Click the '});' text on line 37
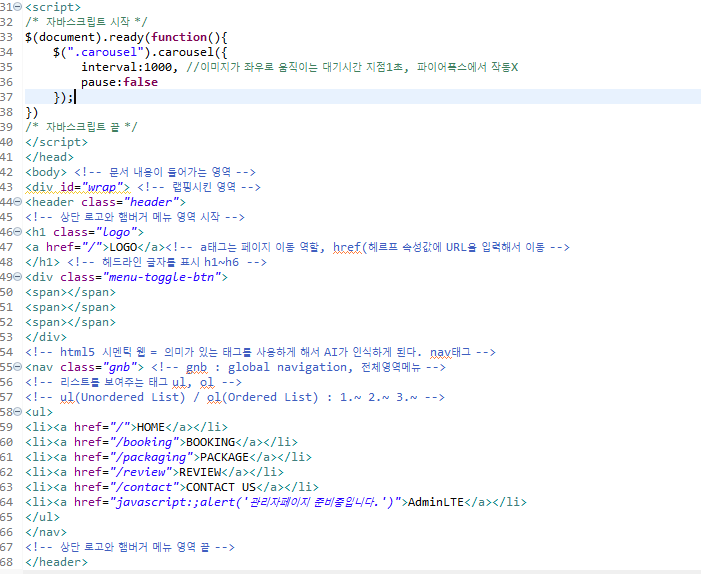Viewport: 701px width, 574px height. 63,97
